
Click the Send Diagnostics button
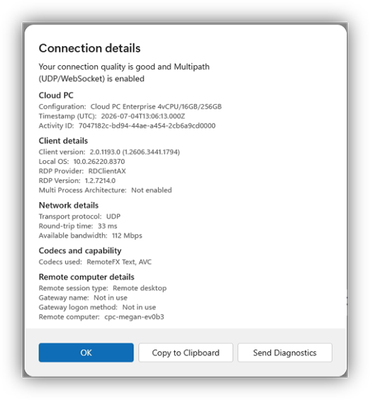pos(285,353)
